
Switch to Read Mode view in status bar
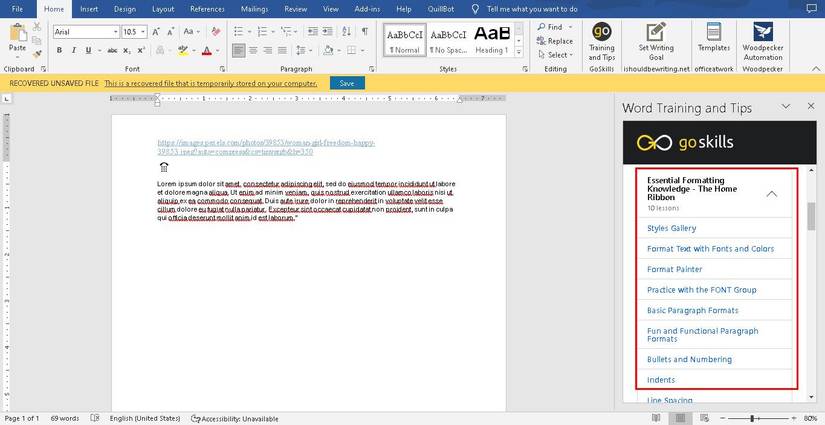656,418
